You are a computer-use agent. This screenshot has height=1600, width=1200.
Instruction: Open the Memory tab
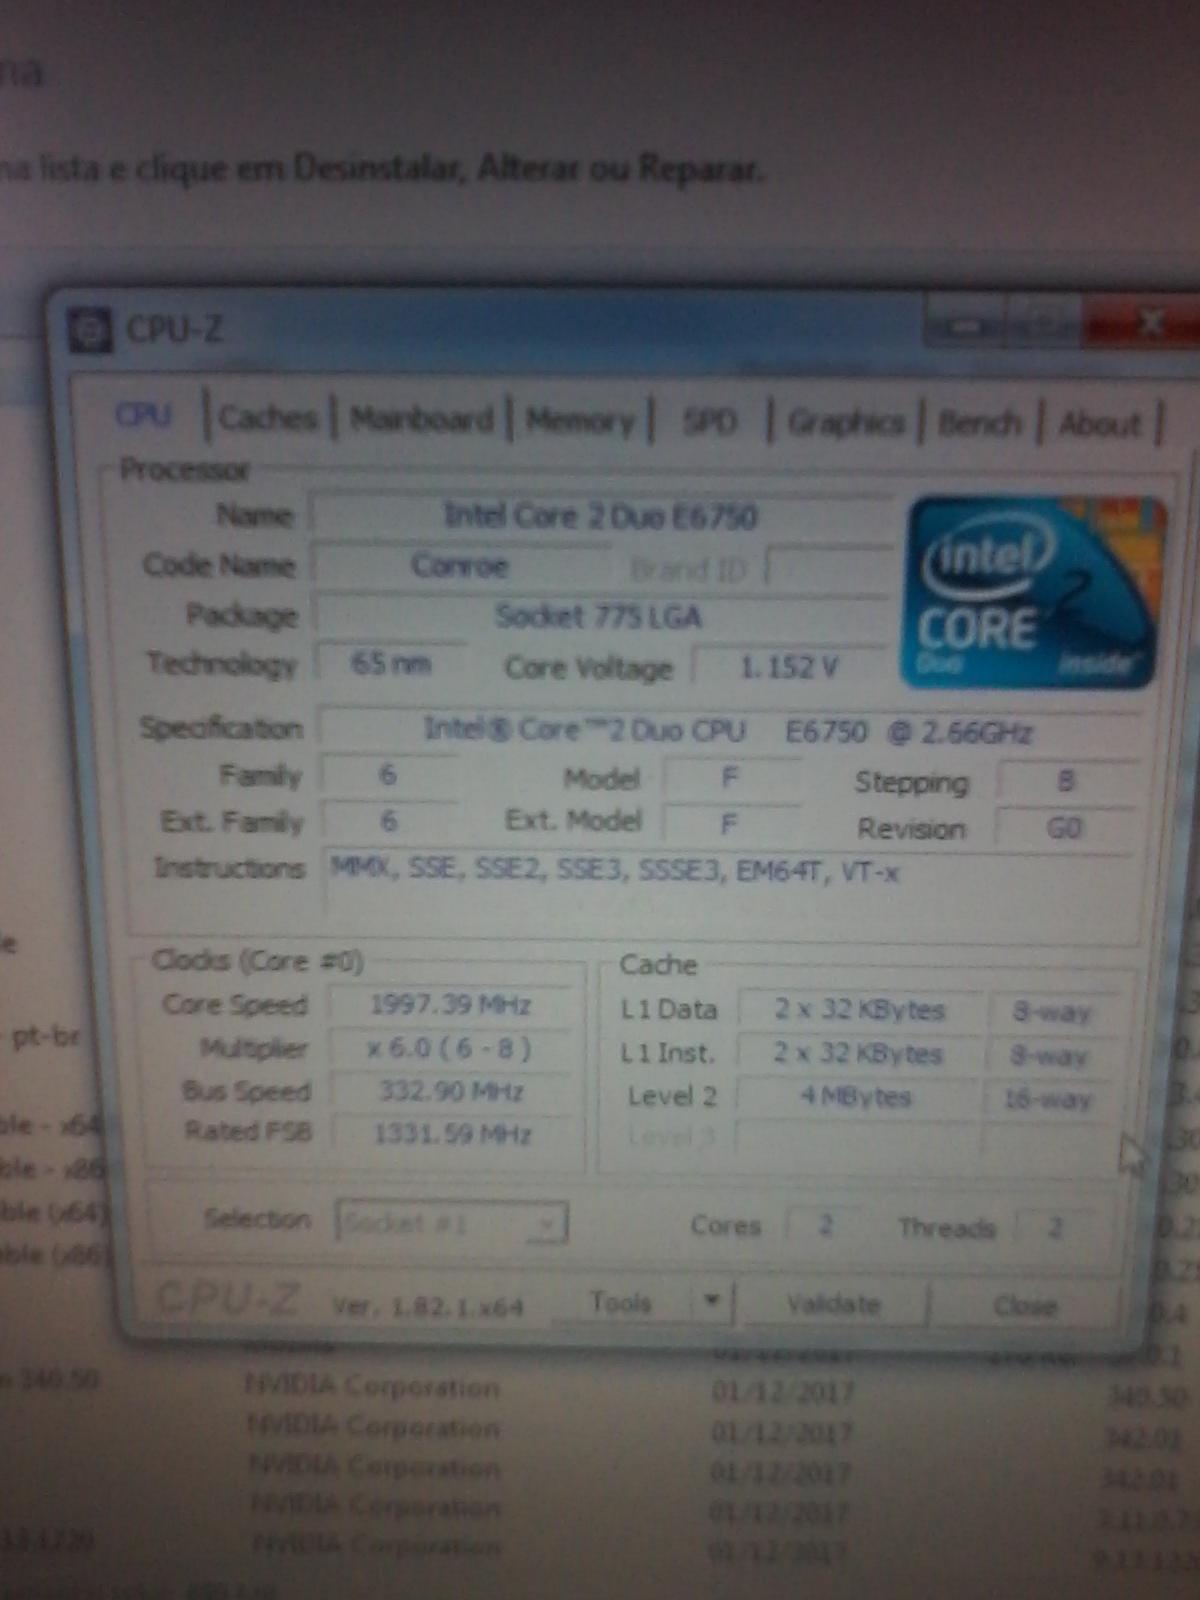tap(581, 421)
